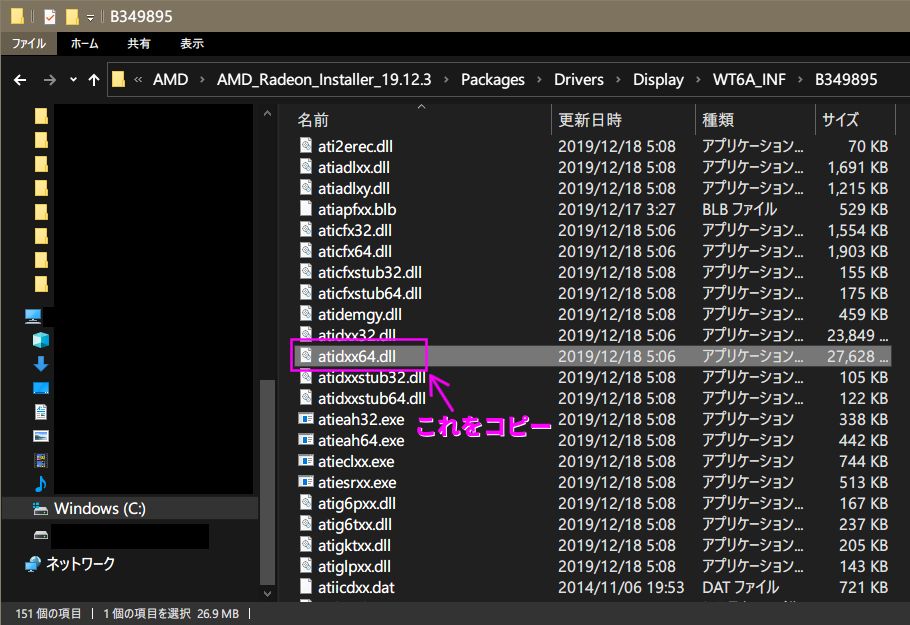Viewport: 910px width, 625px height.
Task: Sort by 更新日時 column header
Action: point(590,120)
